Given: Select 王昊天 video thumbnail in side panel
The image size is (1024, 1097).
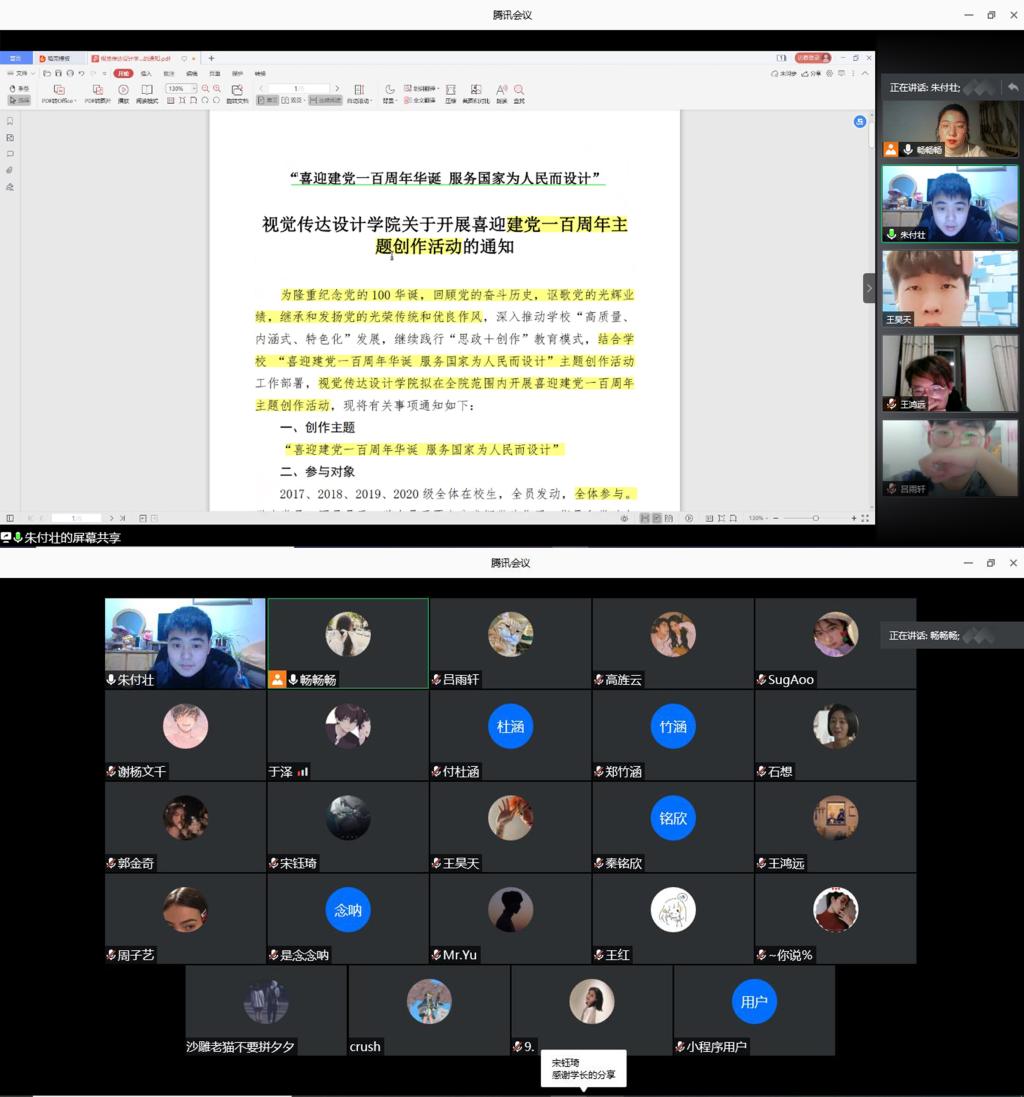Looking at the screenshot, I should [950, 289].
